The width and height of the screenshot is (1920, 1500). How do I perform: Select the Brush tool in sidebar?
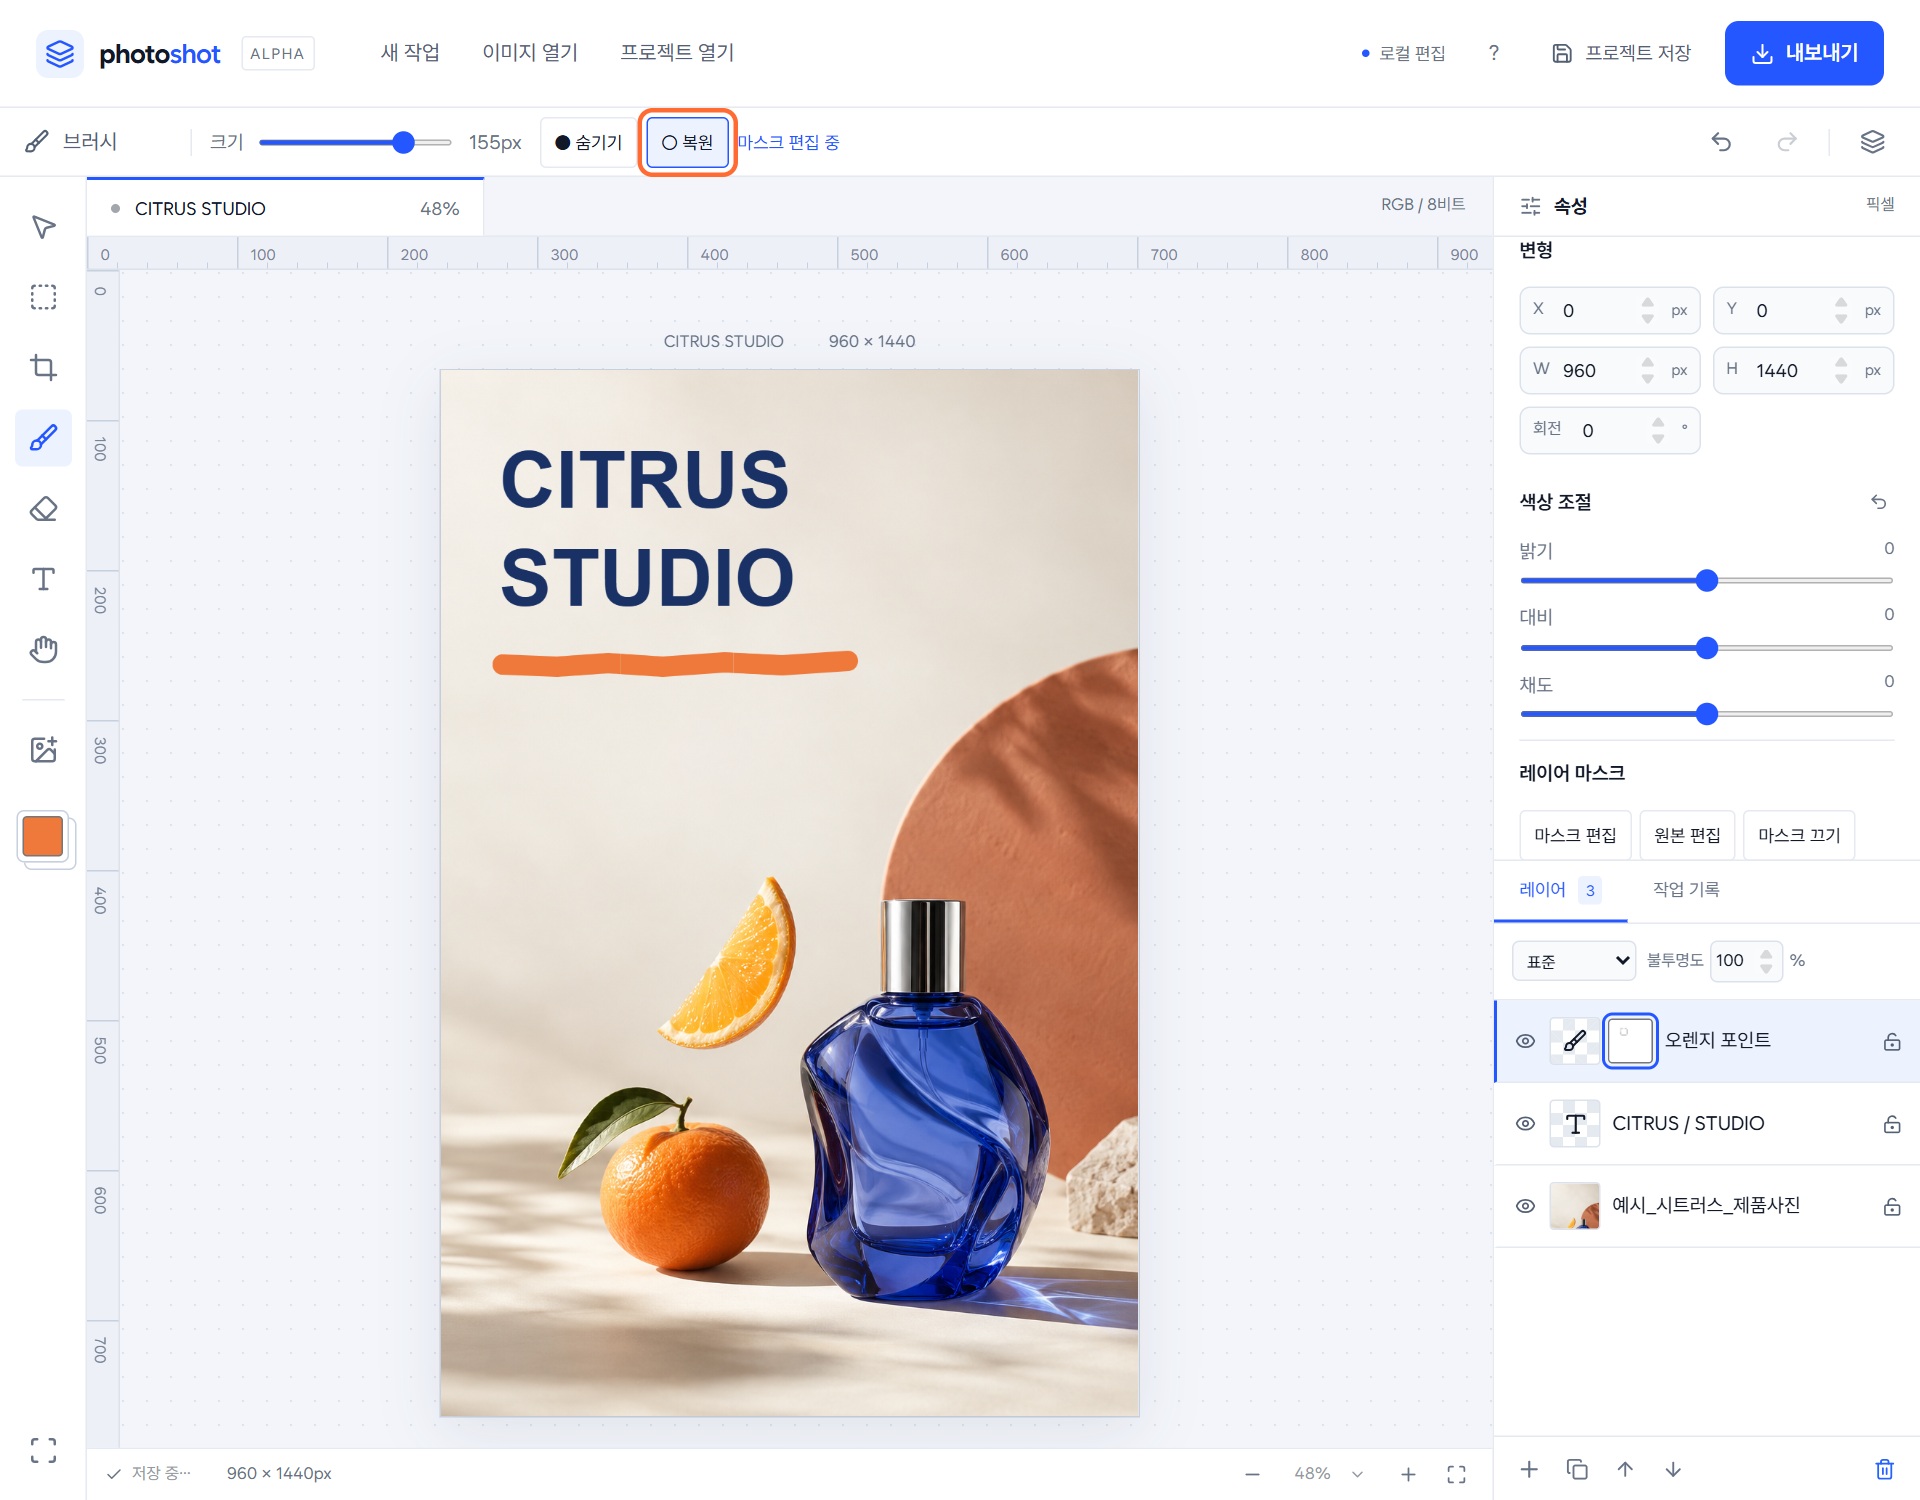click(x=43, y=438)
